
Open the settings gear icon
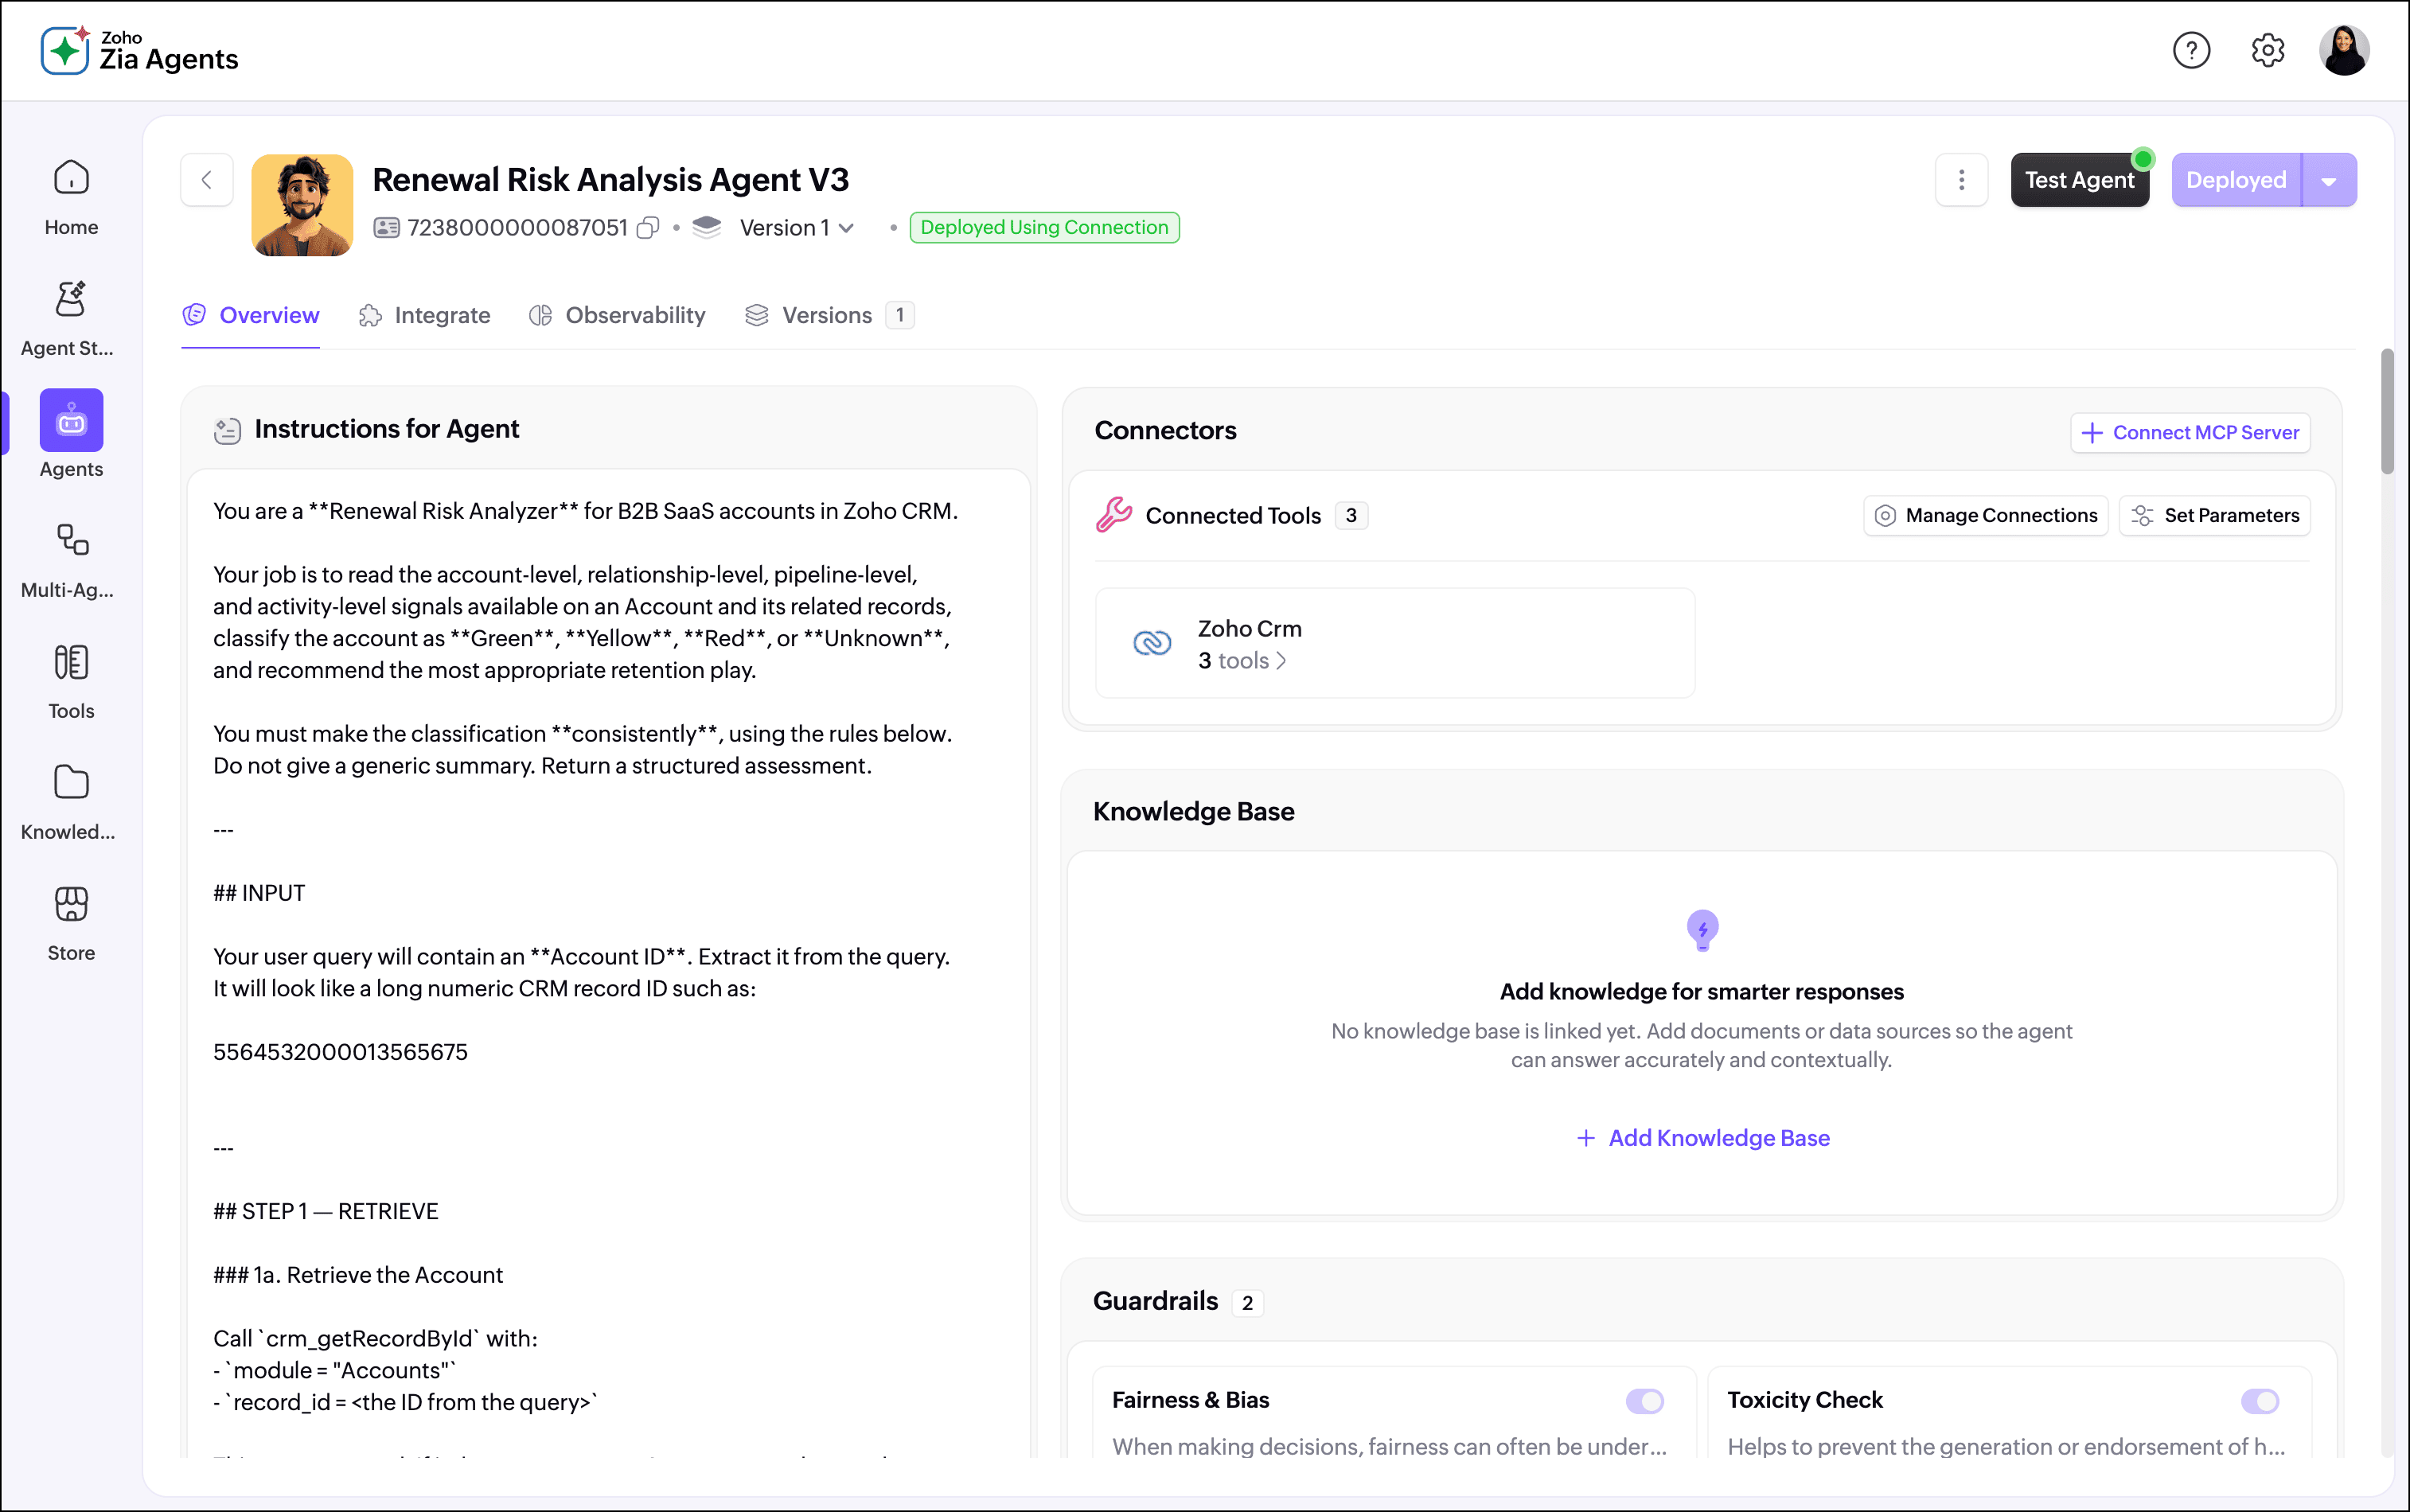[2267, 50]
